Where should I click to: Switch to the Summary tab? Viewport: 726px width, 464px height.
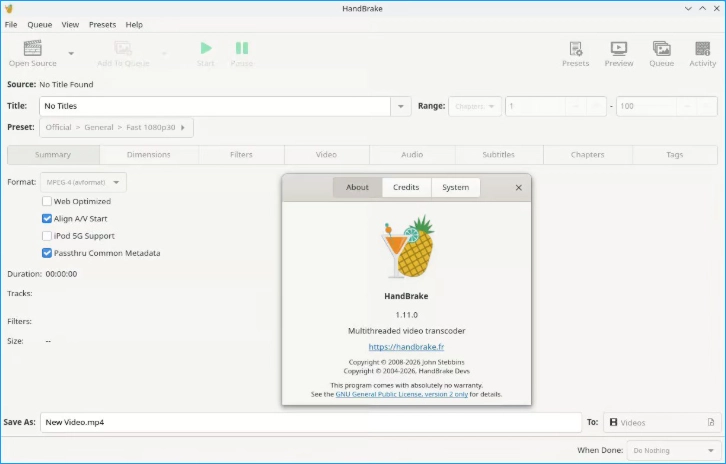53,155
